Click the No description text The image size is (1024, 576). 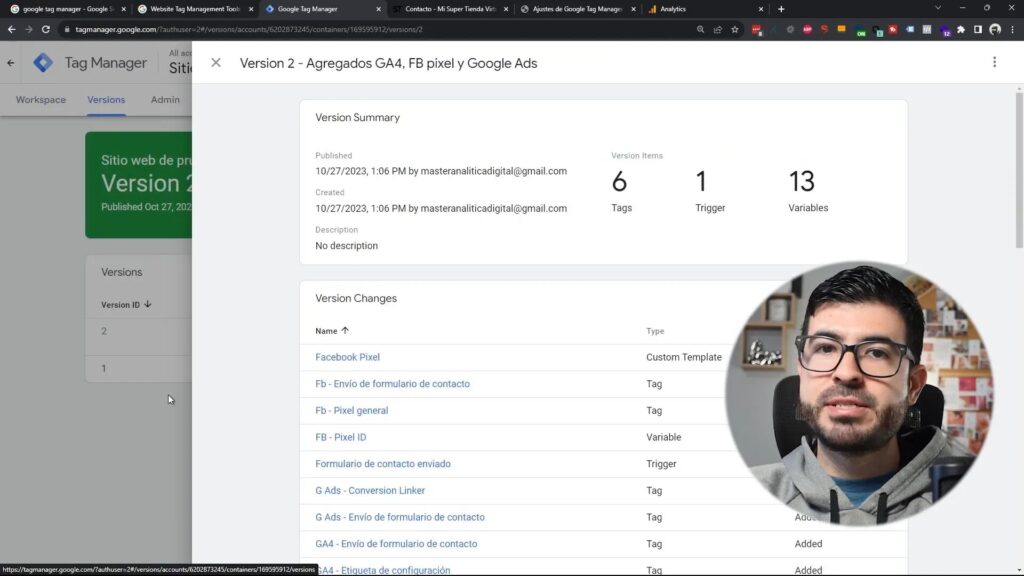[346, 246]
